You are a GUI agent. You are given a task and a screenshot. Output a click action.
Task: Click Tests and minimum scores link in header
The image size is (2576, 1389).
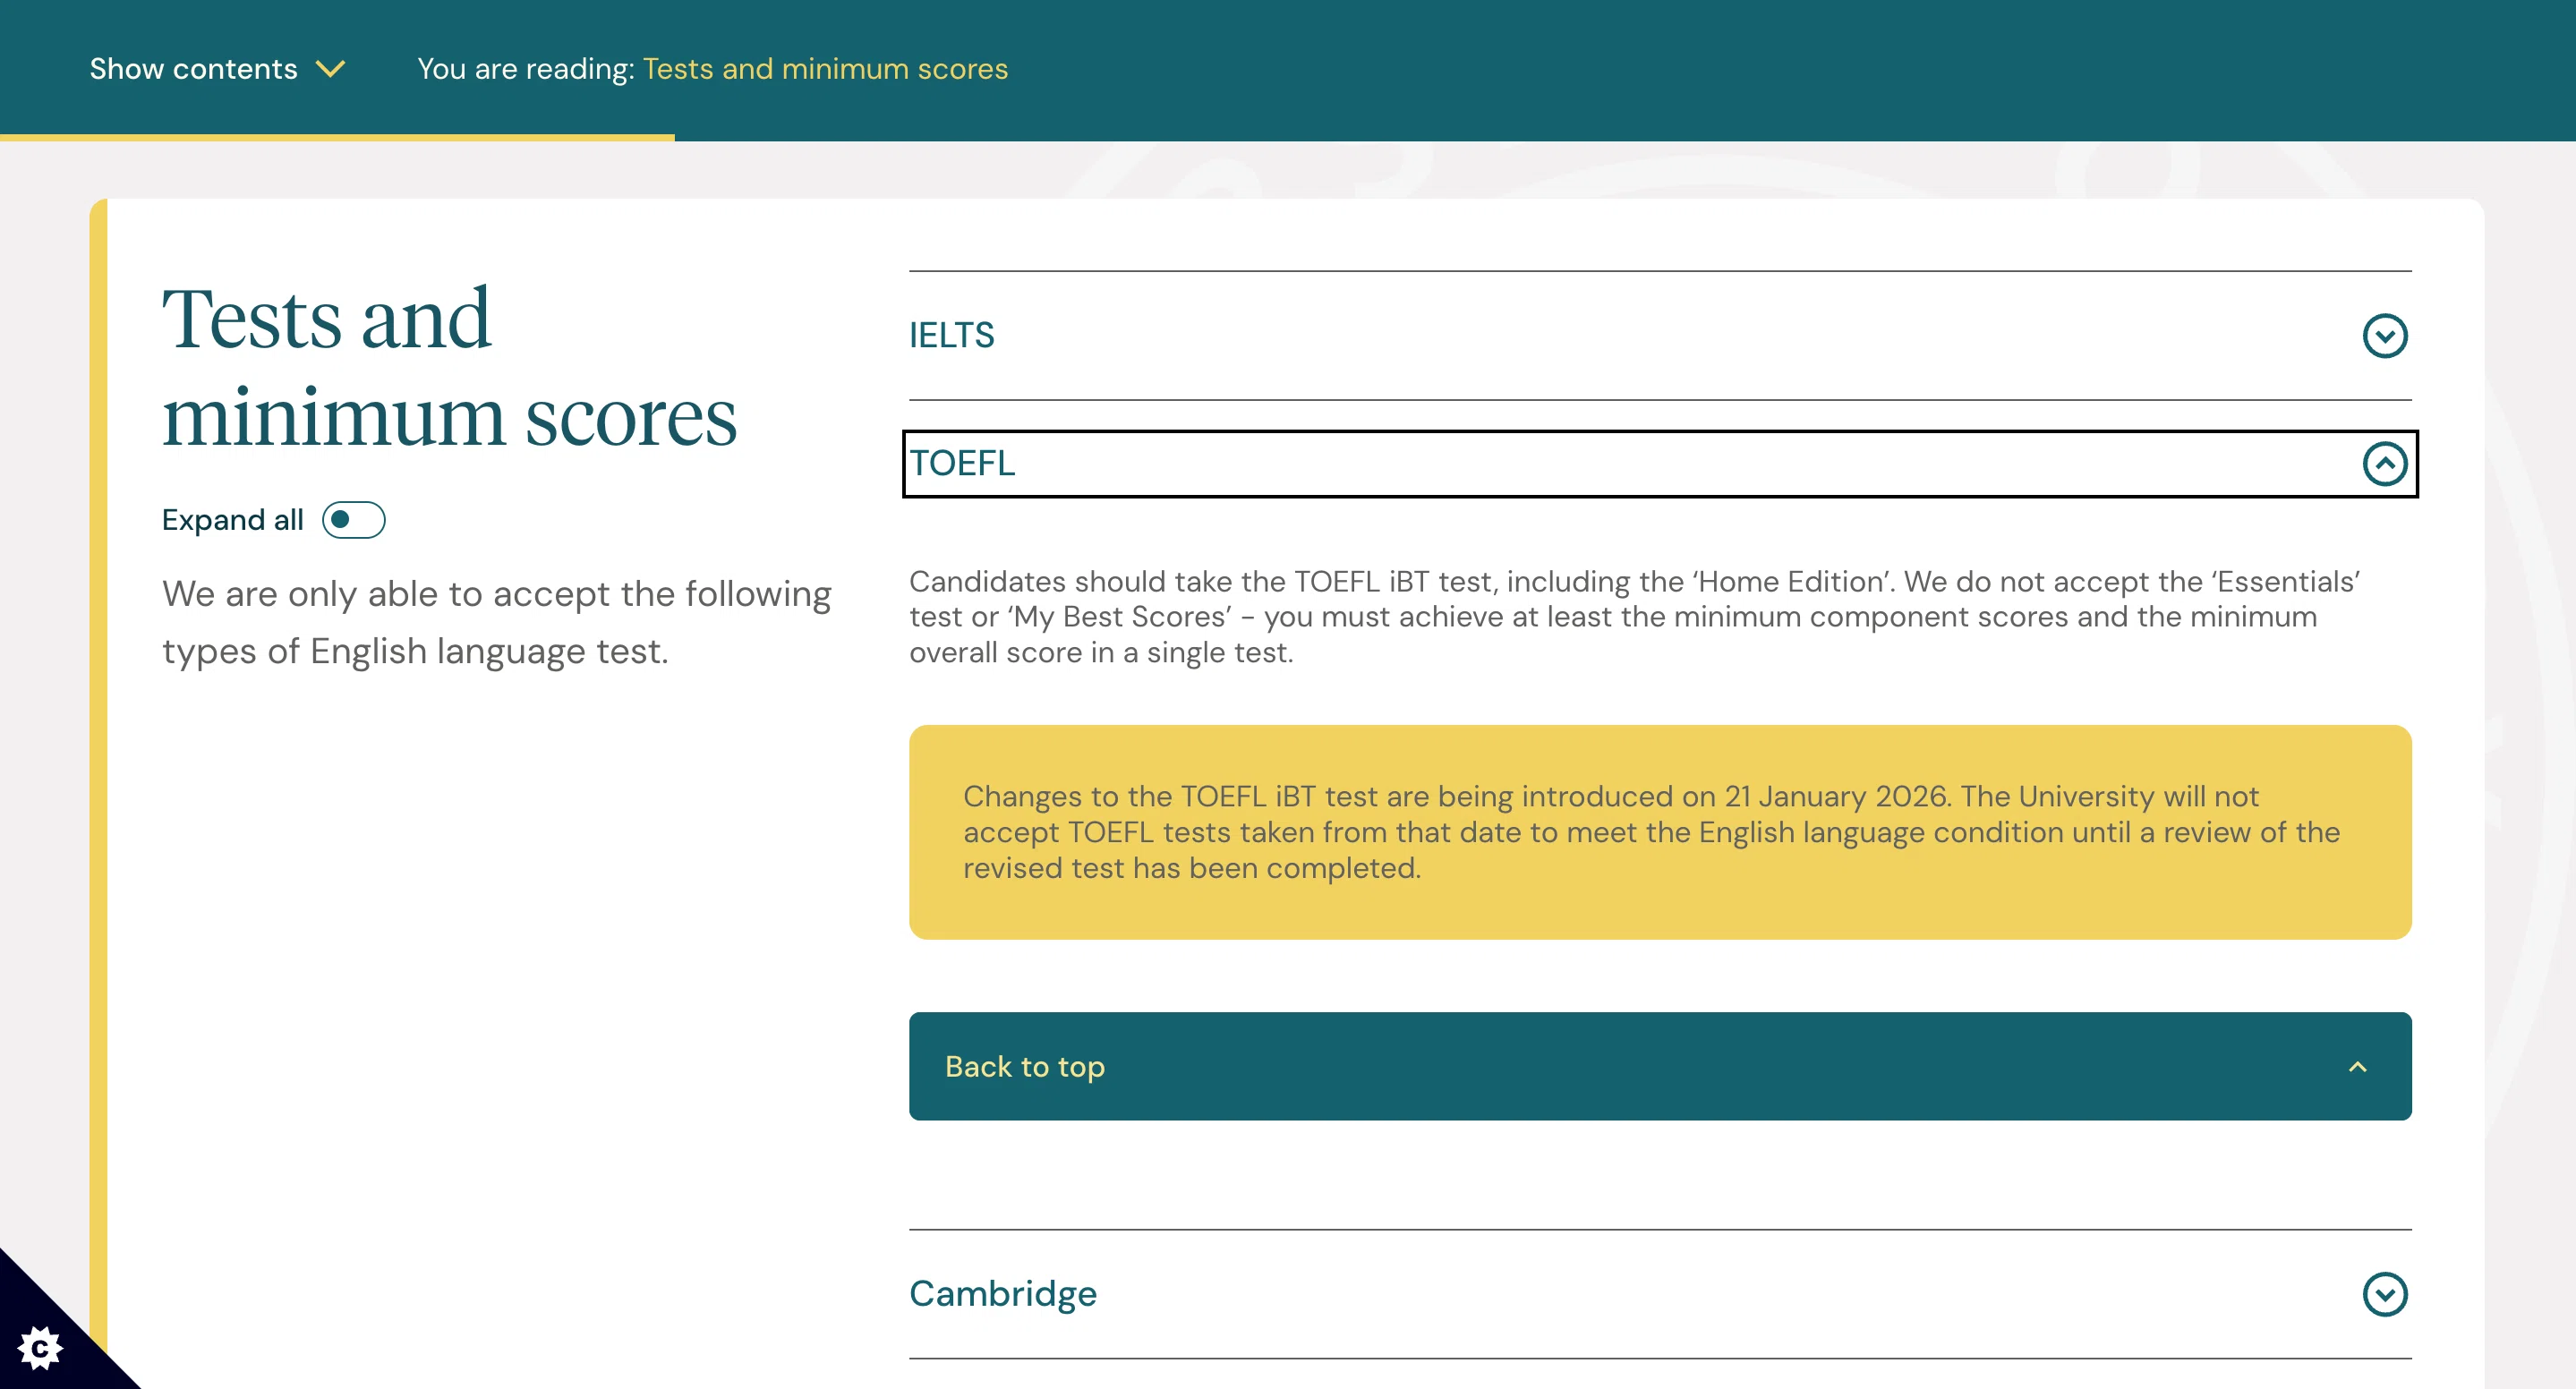(x=825, y=69)
